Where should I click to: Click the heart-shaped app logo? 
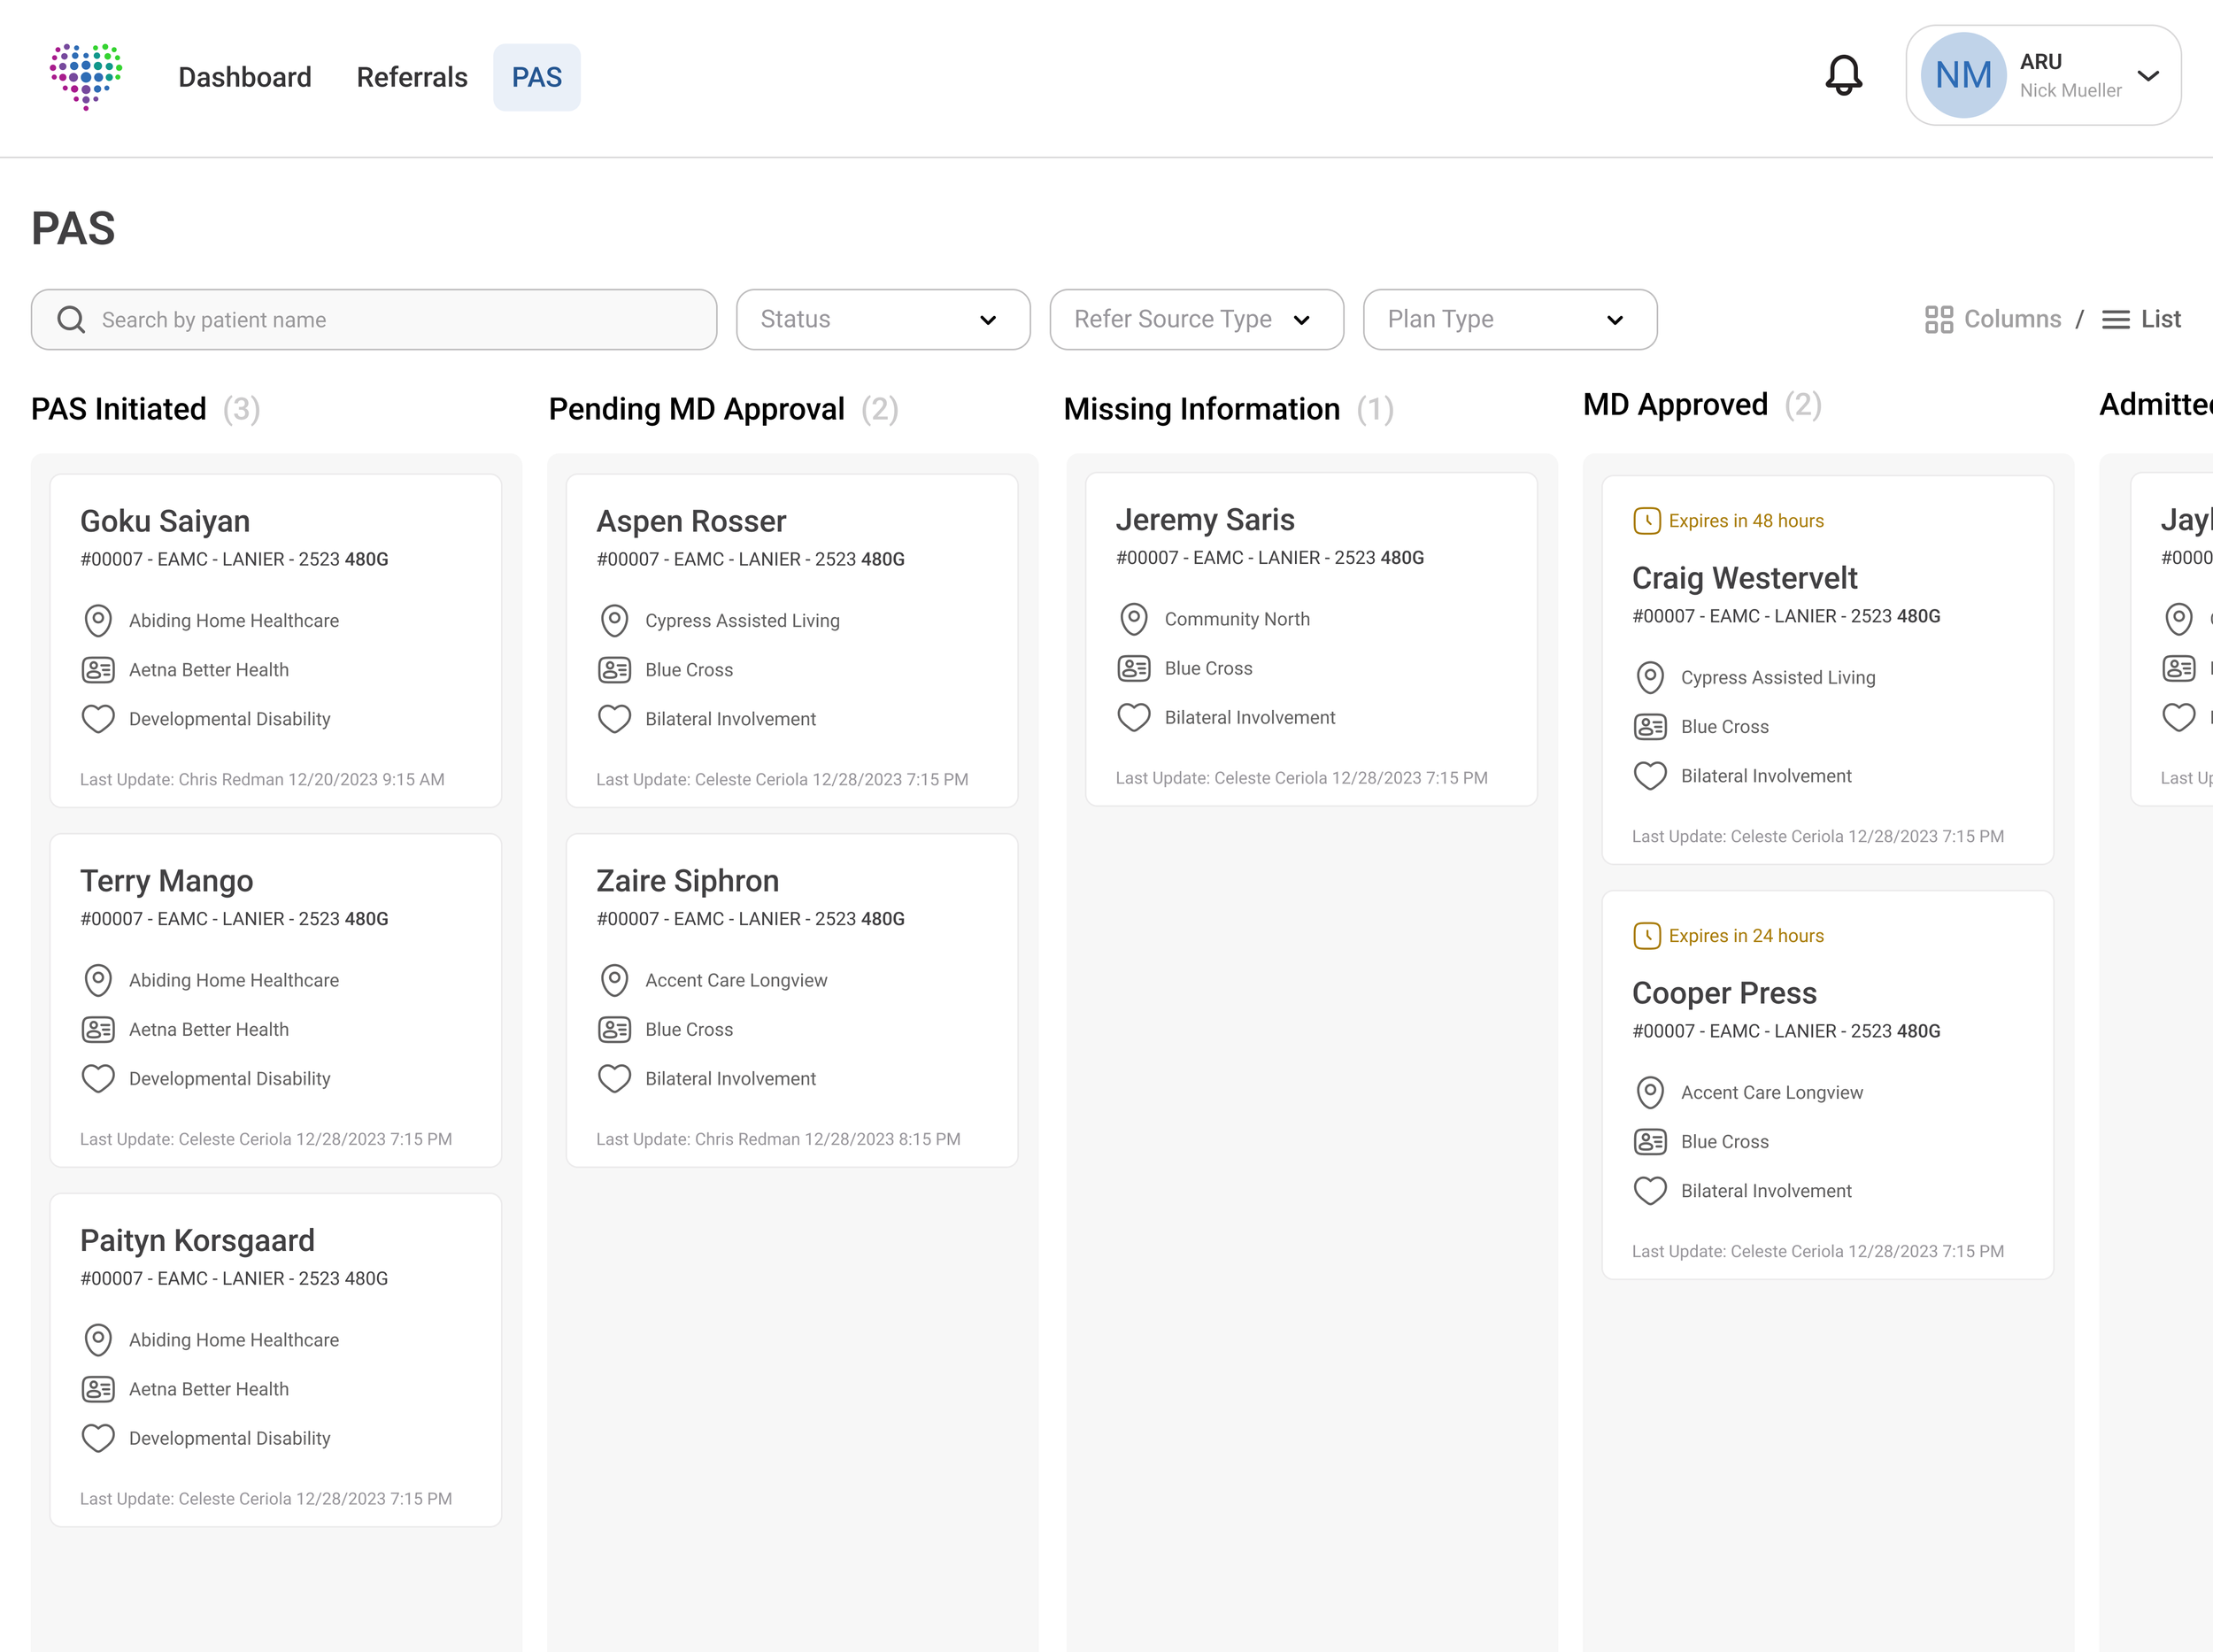(86, 76)
